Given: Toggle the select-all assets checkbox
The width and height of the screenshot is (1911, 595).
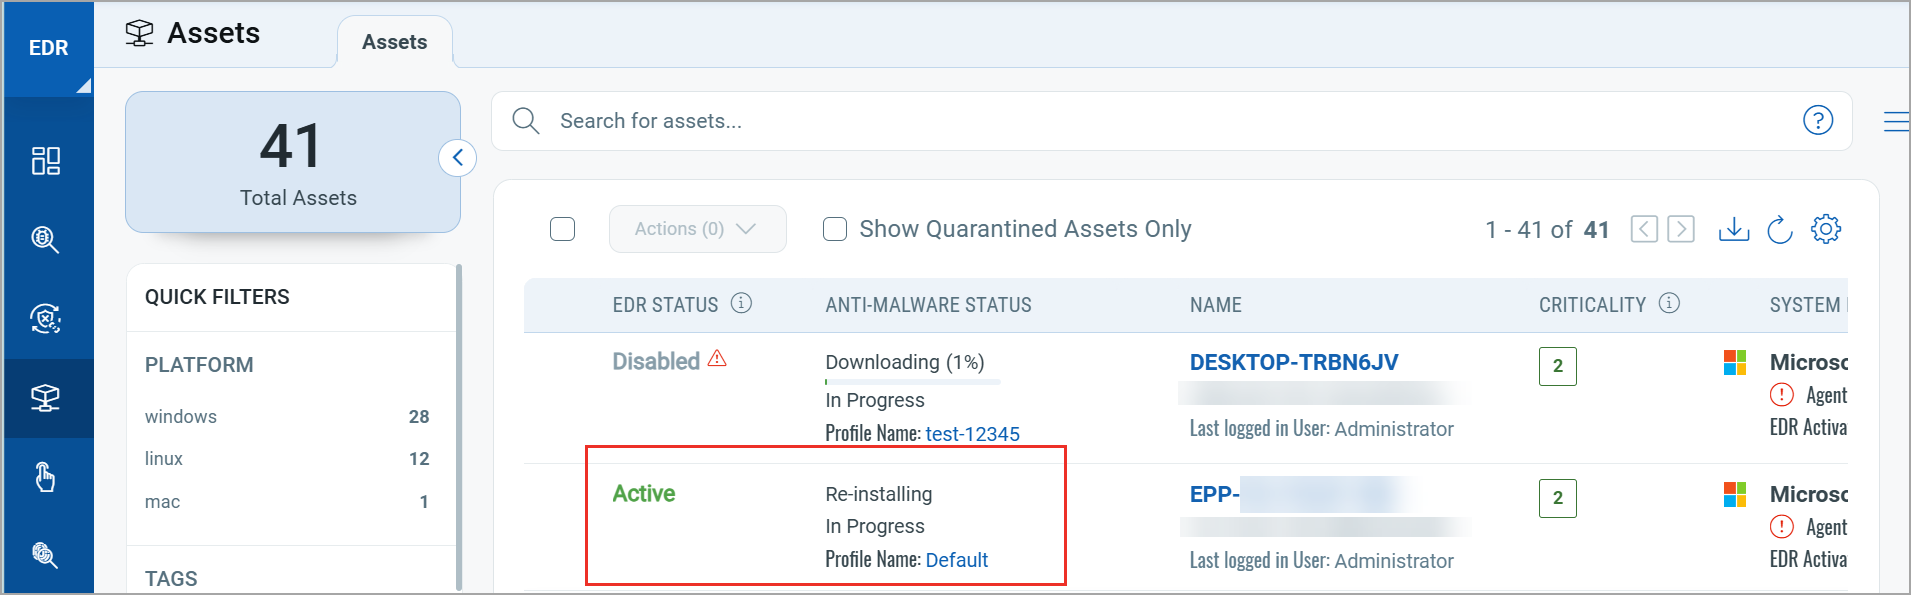Looking at the screenshot, I should tap(563, 229).
